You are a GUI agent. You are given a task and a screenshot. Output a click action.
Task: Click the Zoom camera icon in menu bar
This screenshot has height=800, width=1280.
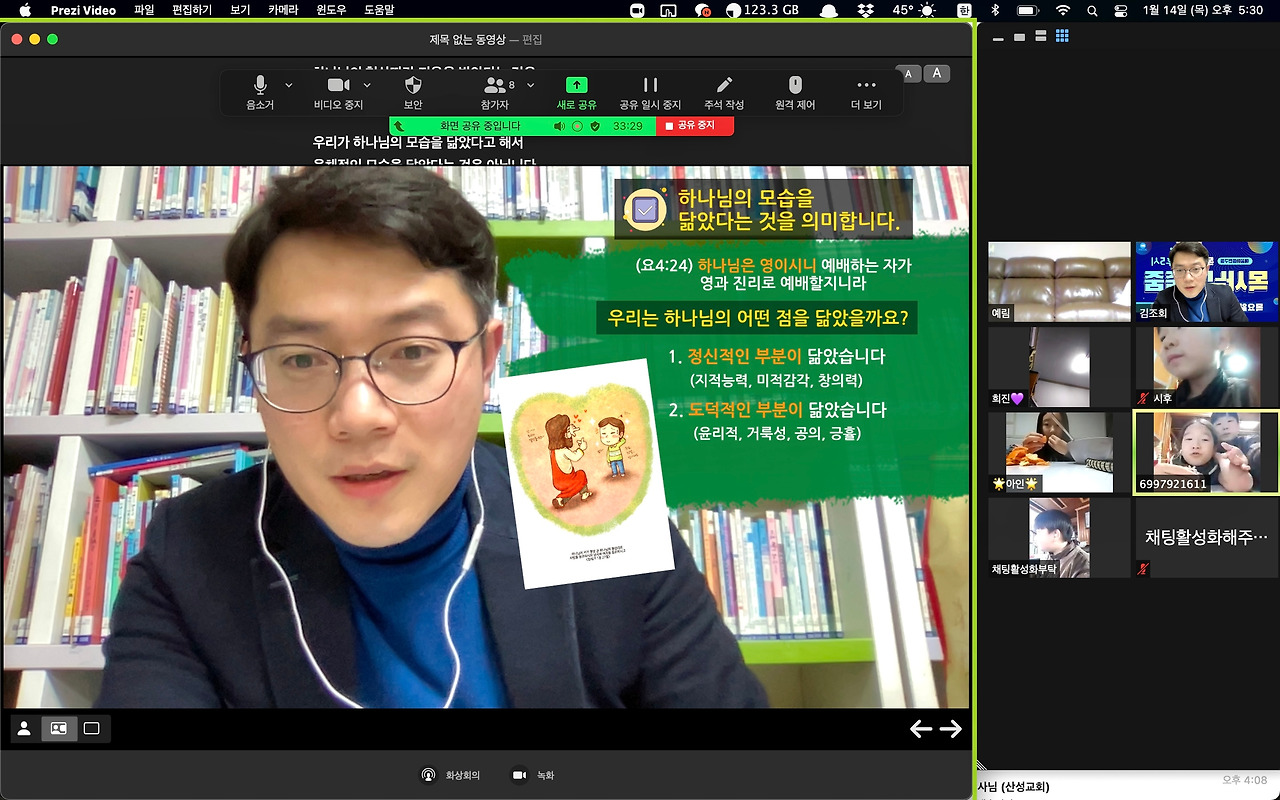point(637,10)
